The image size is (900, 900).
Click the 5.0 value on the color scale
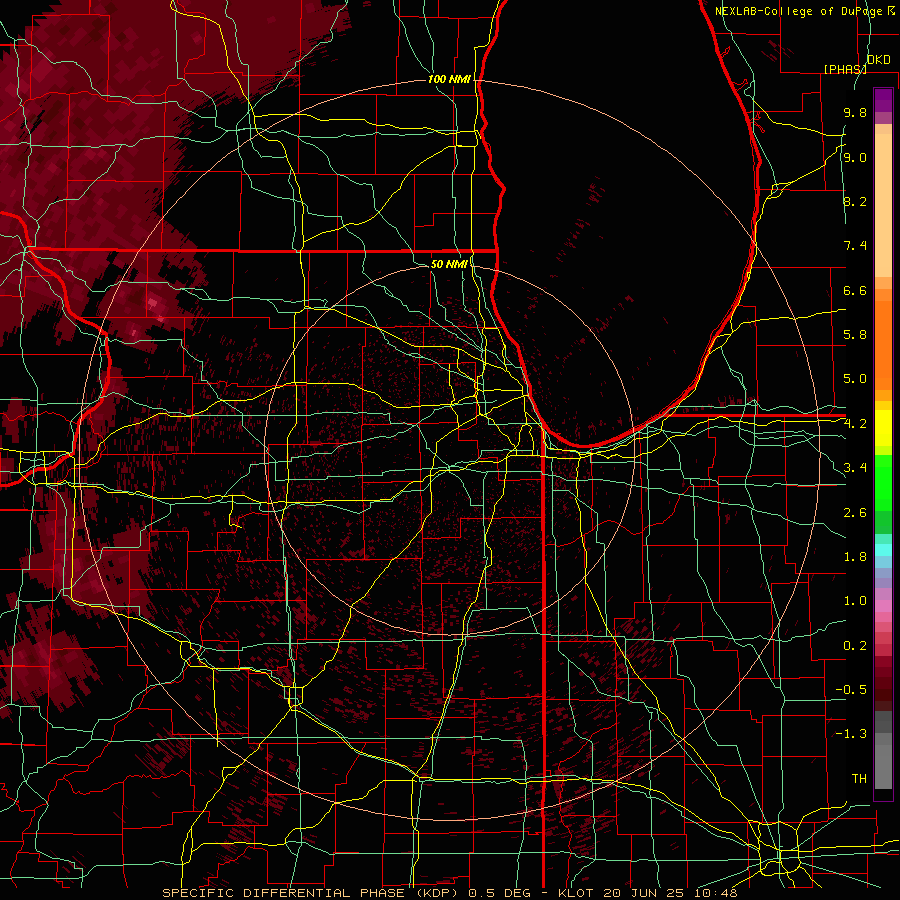[x=855, y=379]
